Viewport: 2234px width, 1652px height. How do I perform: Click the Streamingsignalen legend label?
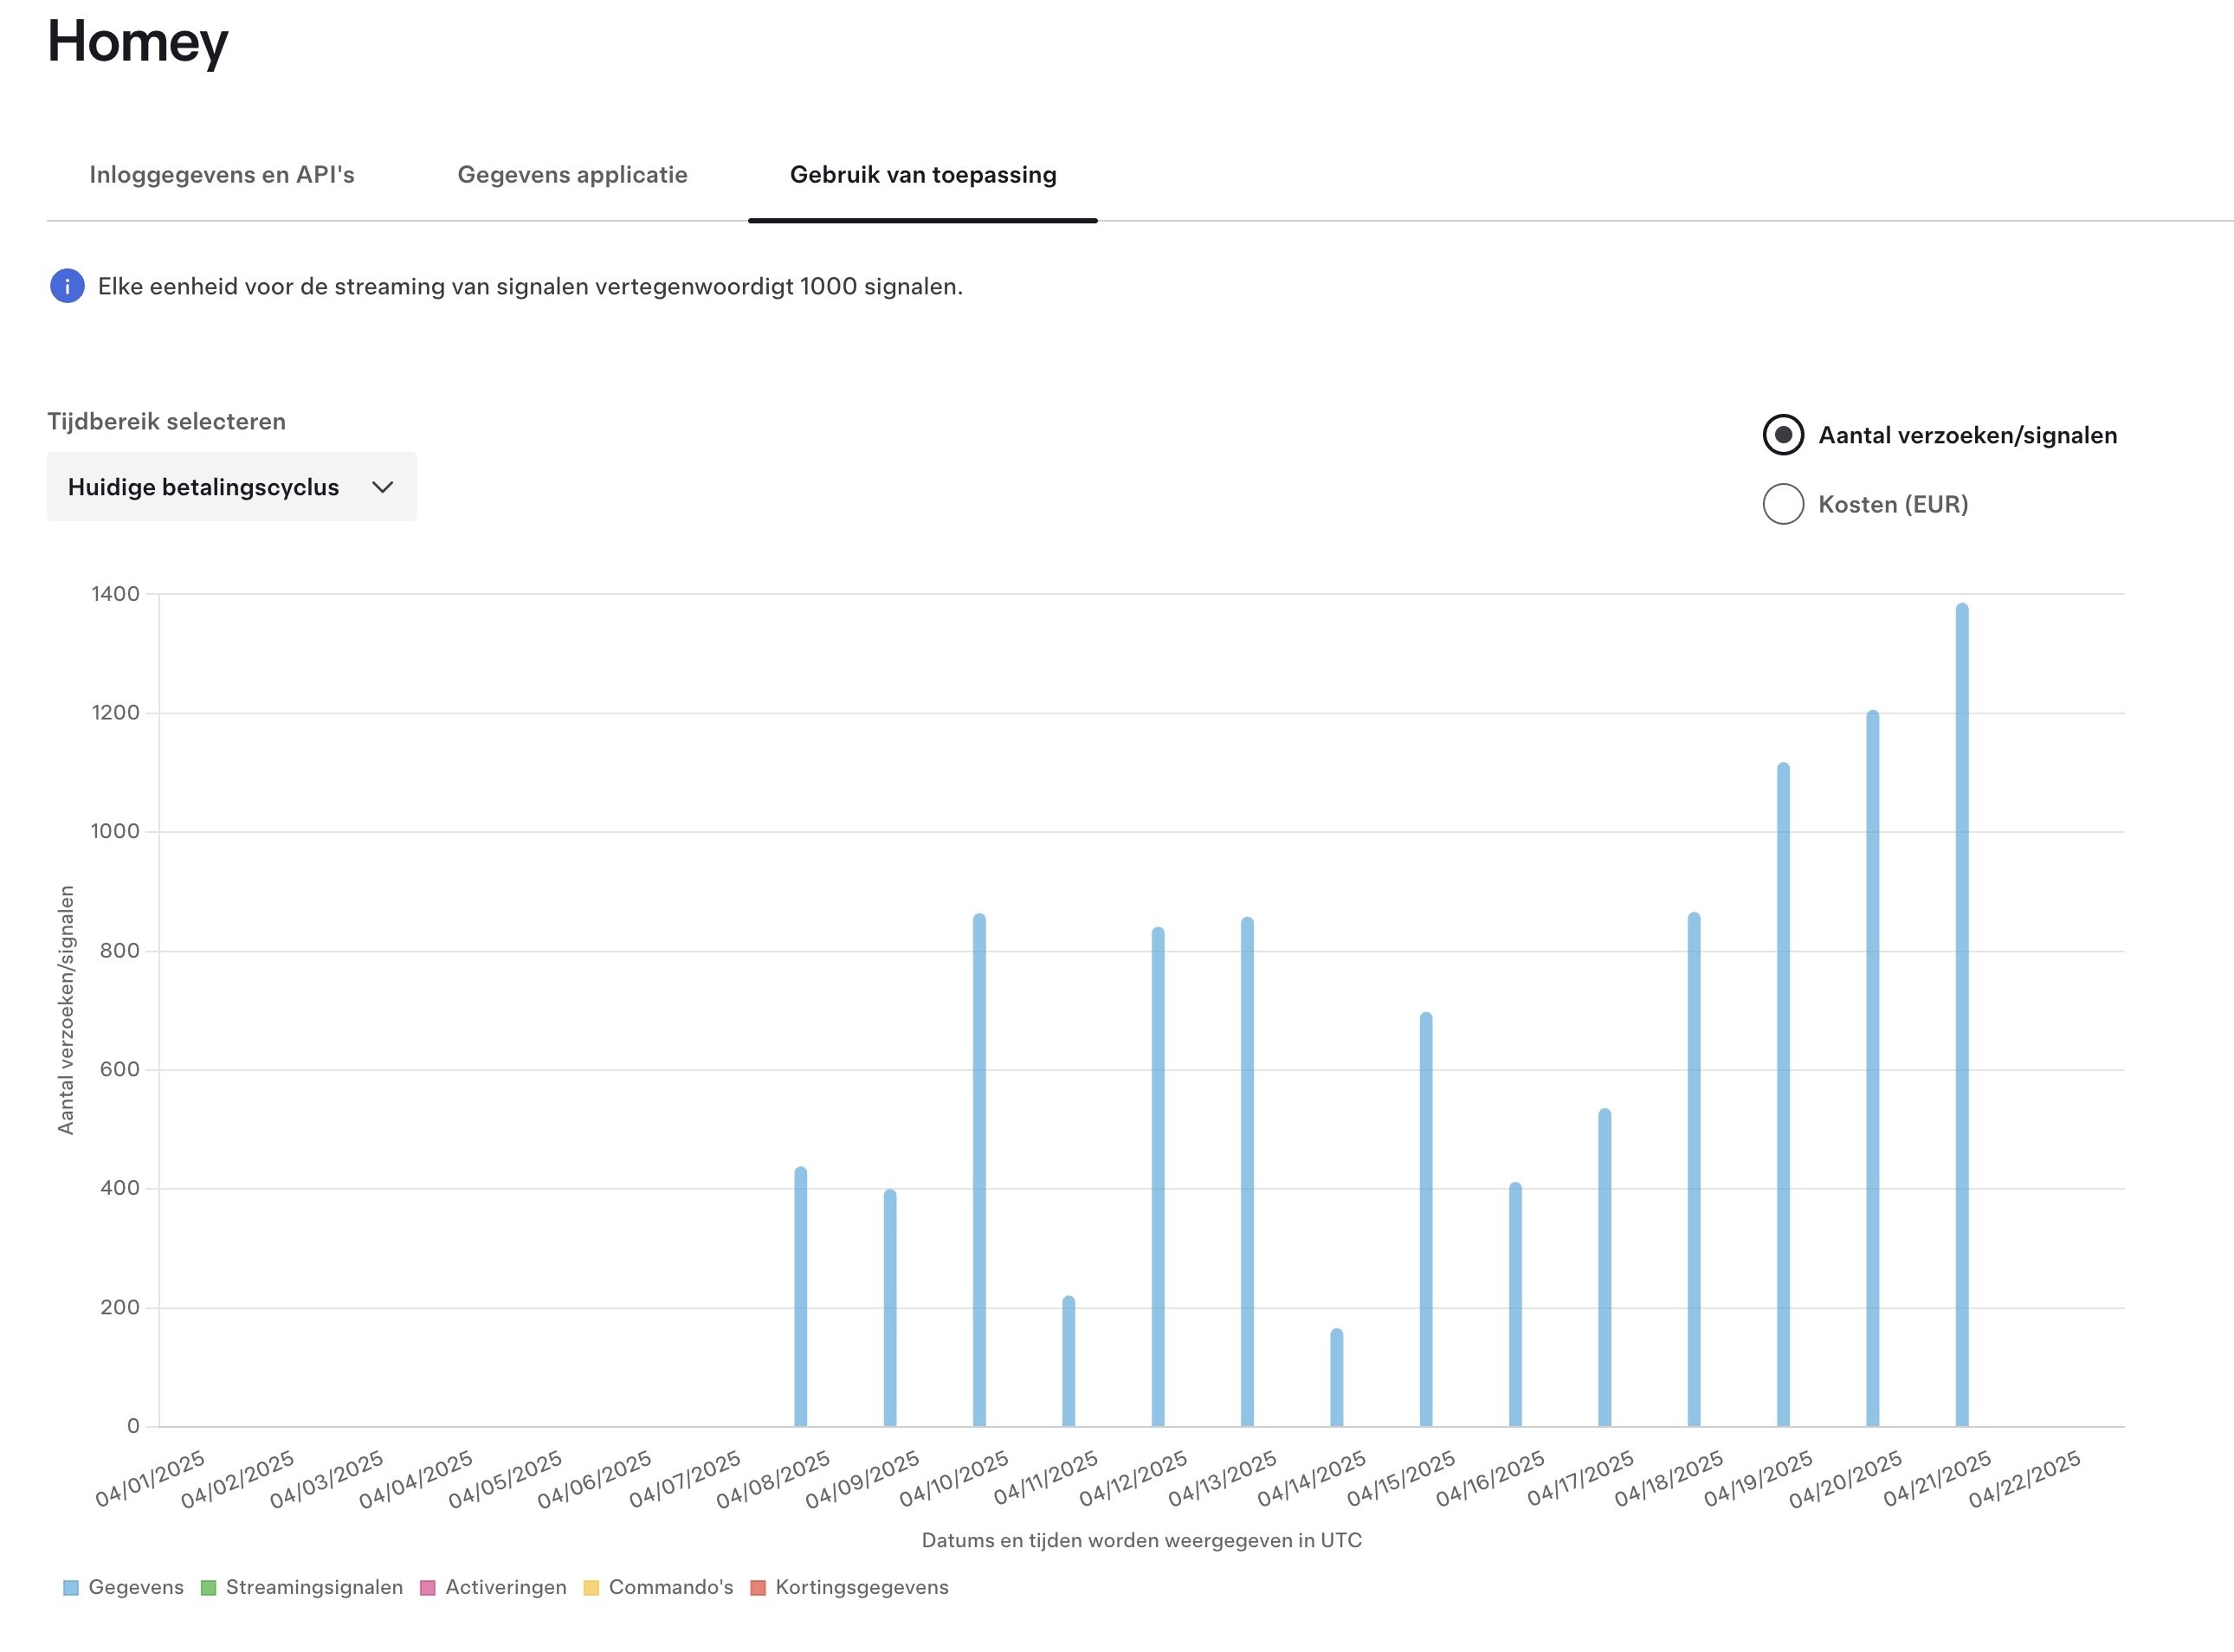point(314,1588)
